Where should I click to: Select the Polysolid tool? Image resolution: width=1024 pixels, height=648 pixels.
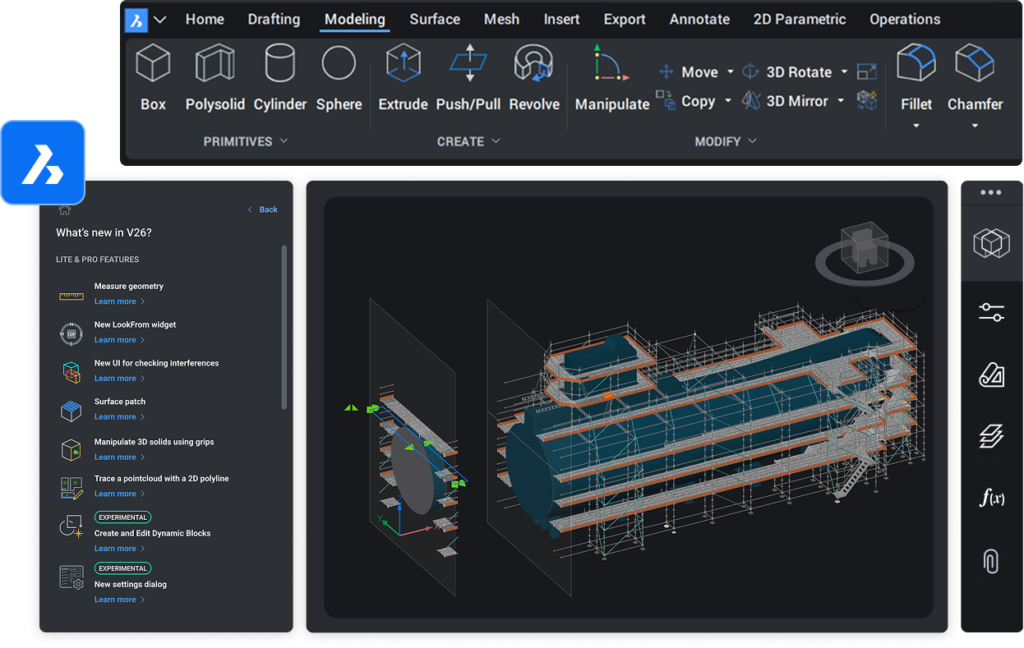(x=214, y=77)
